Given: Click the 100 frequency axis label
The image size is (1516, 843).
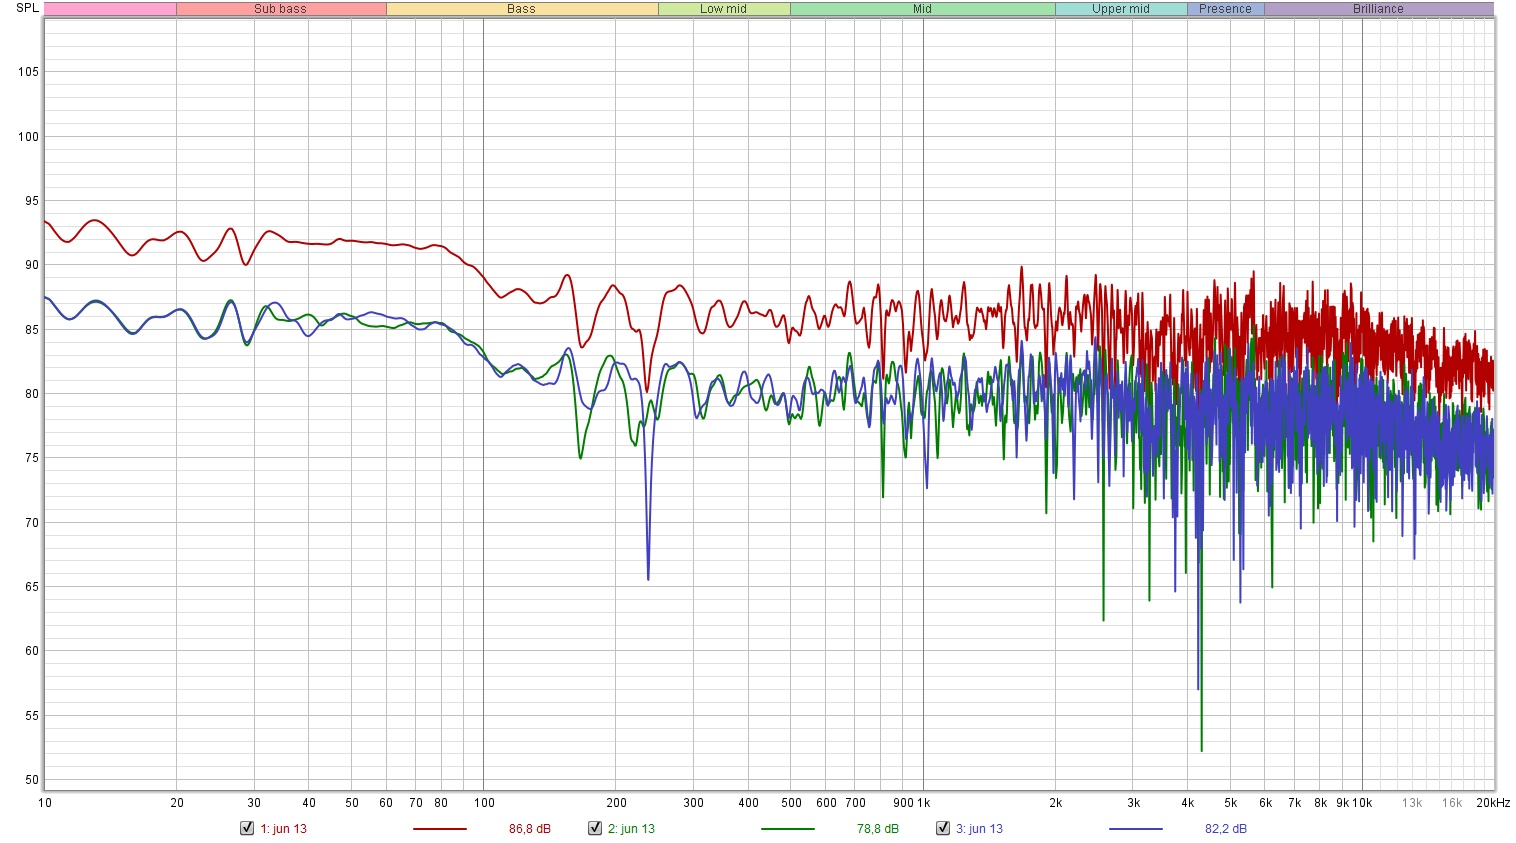Looking at the screenshot, I should (484, 803).
